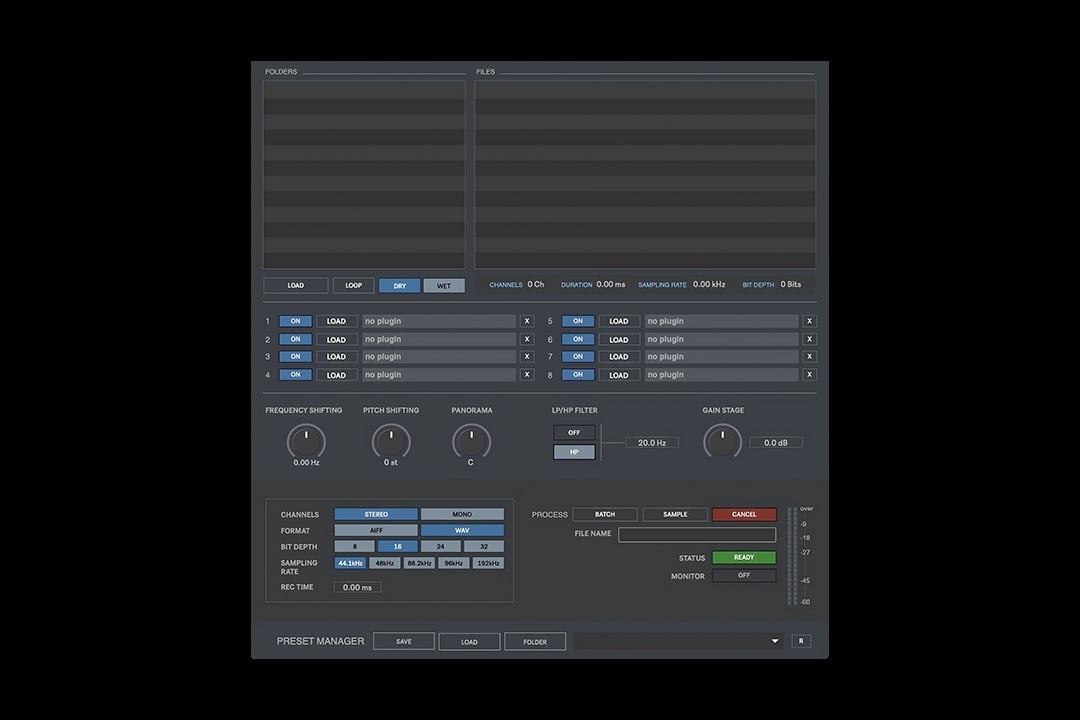
Task: Load a plugin into slot 5
Action: (619, 321)
